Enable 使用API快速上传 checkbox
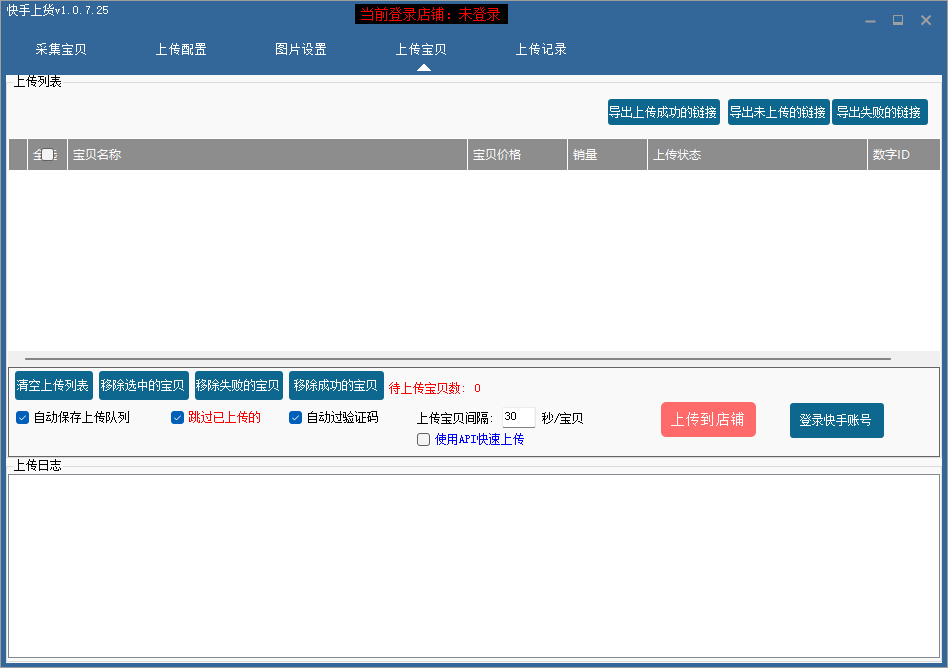The height and width of the screenshot is (668, 948). coord(424,439)
